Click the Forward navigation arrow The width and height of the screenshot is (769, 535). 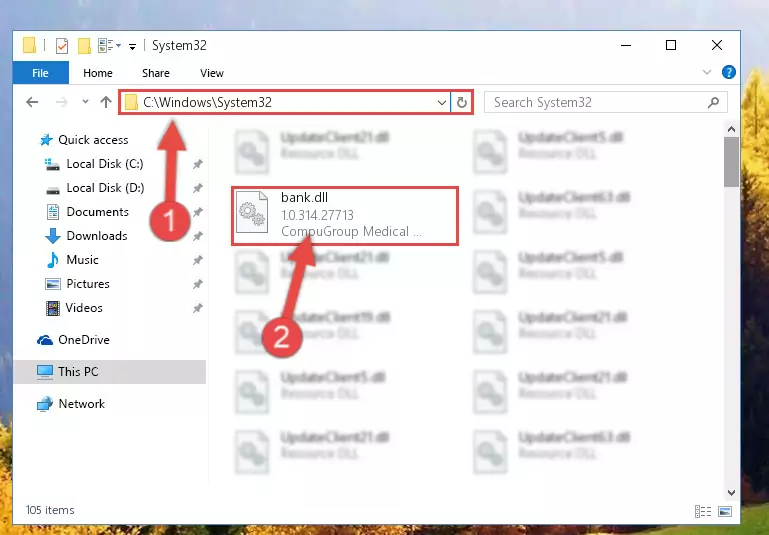coord(61,102)
